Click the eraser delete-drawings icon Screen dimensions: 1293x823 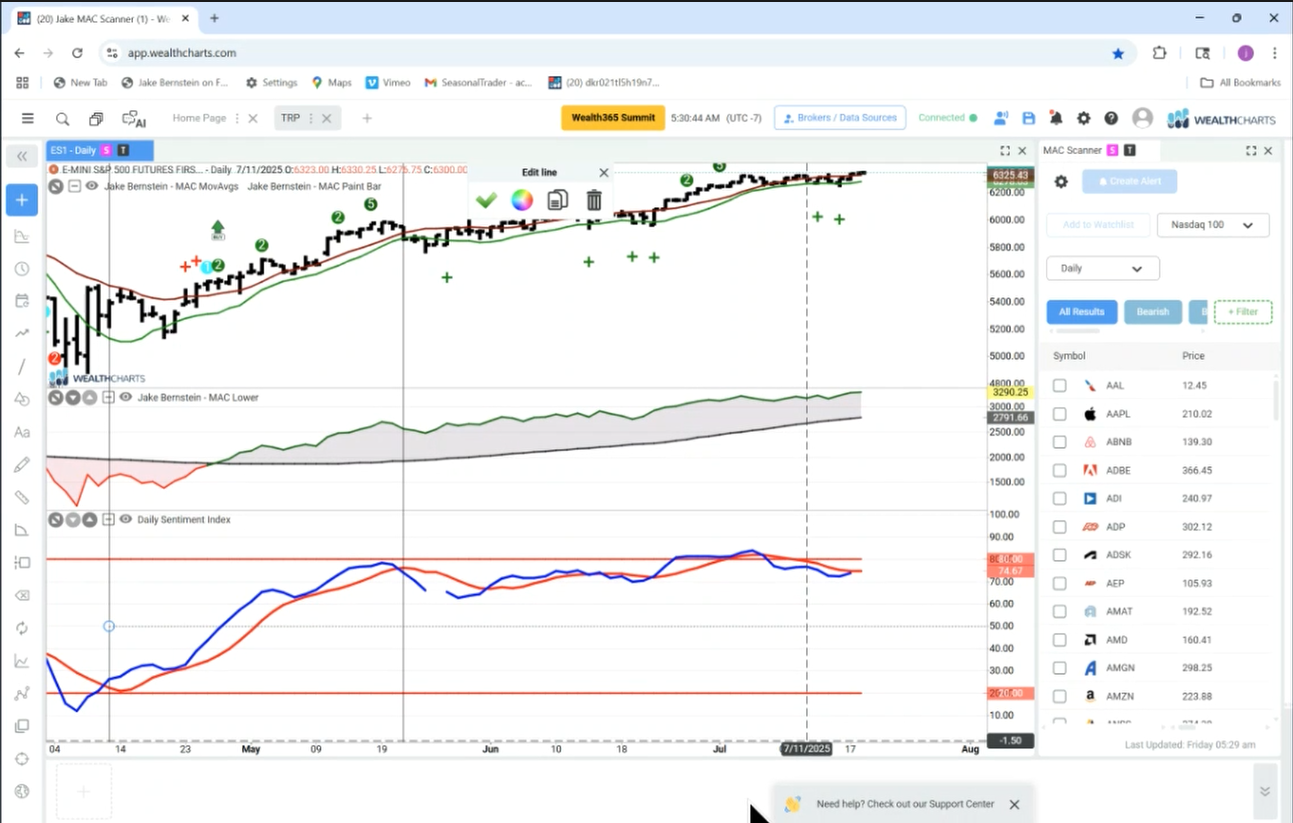click(22, 595)
